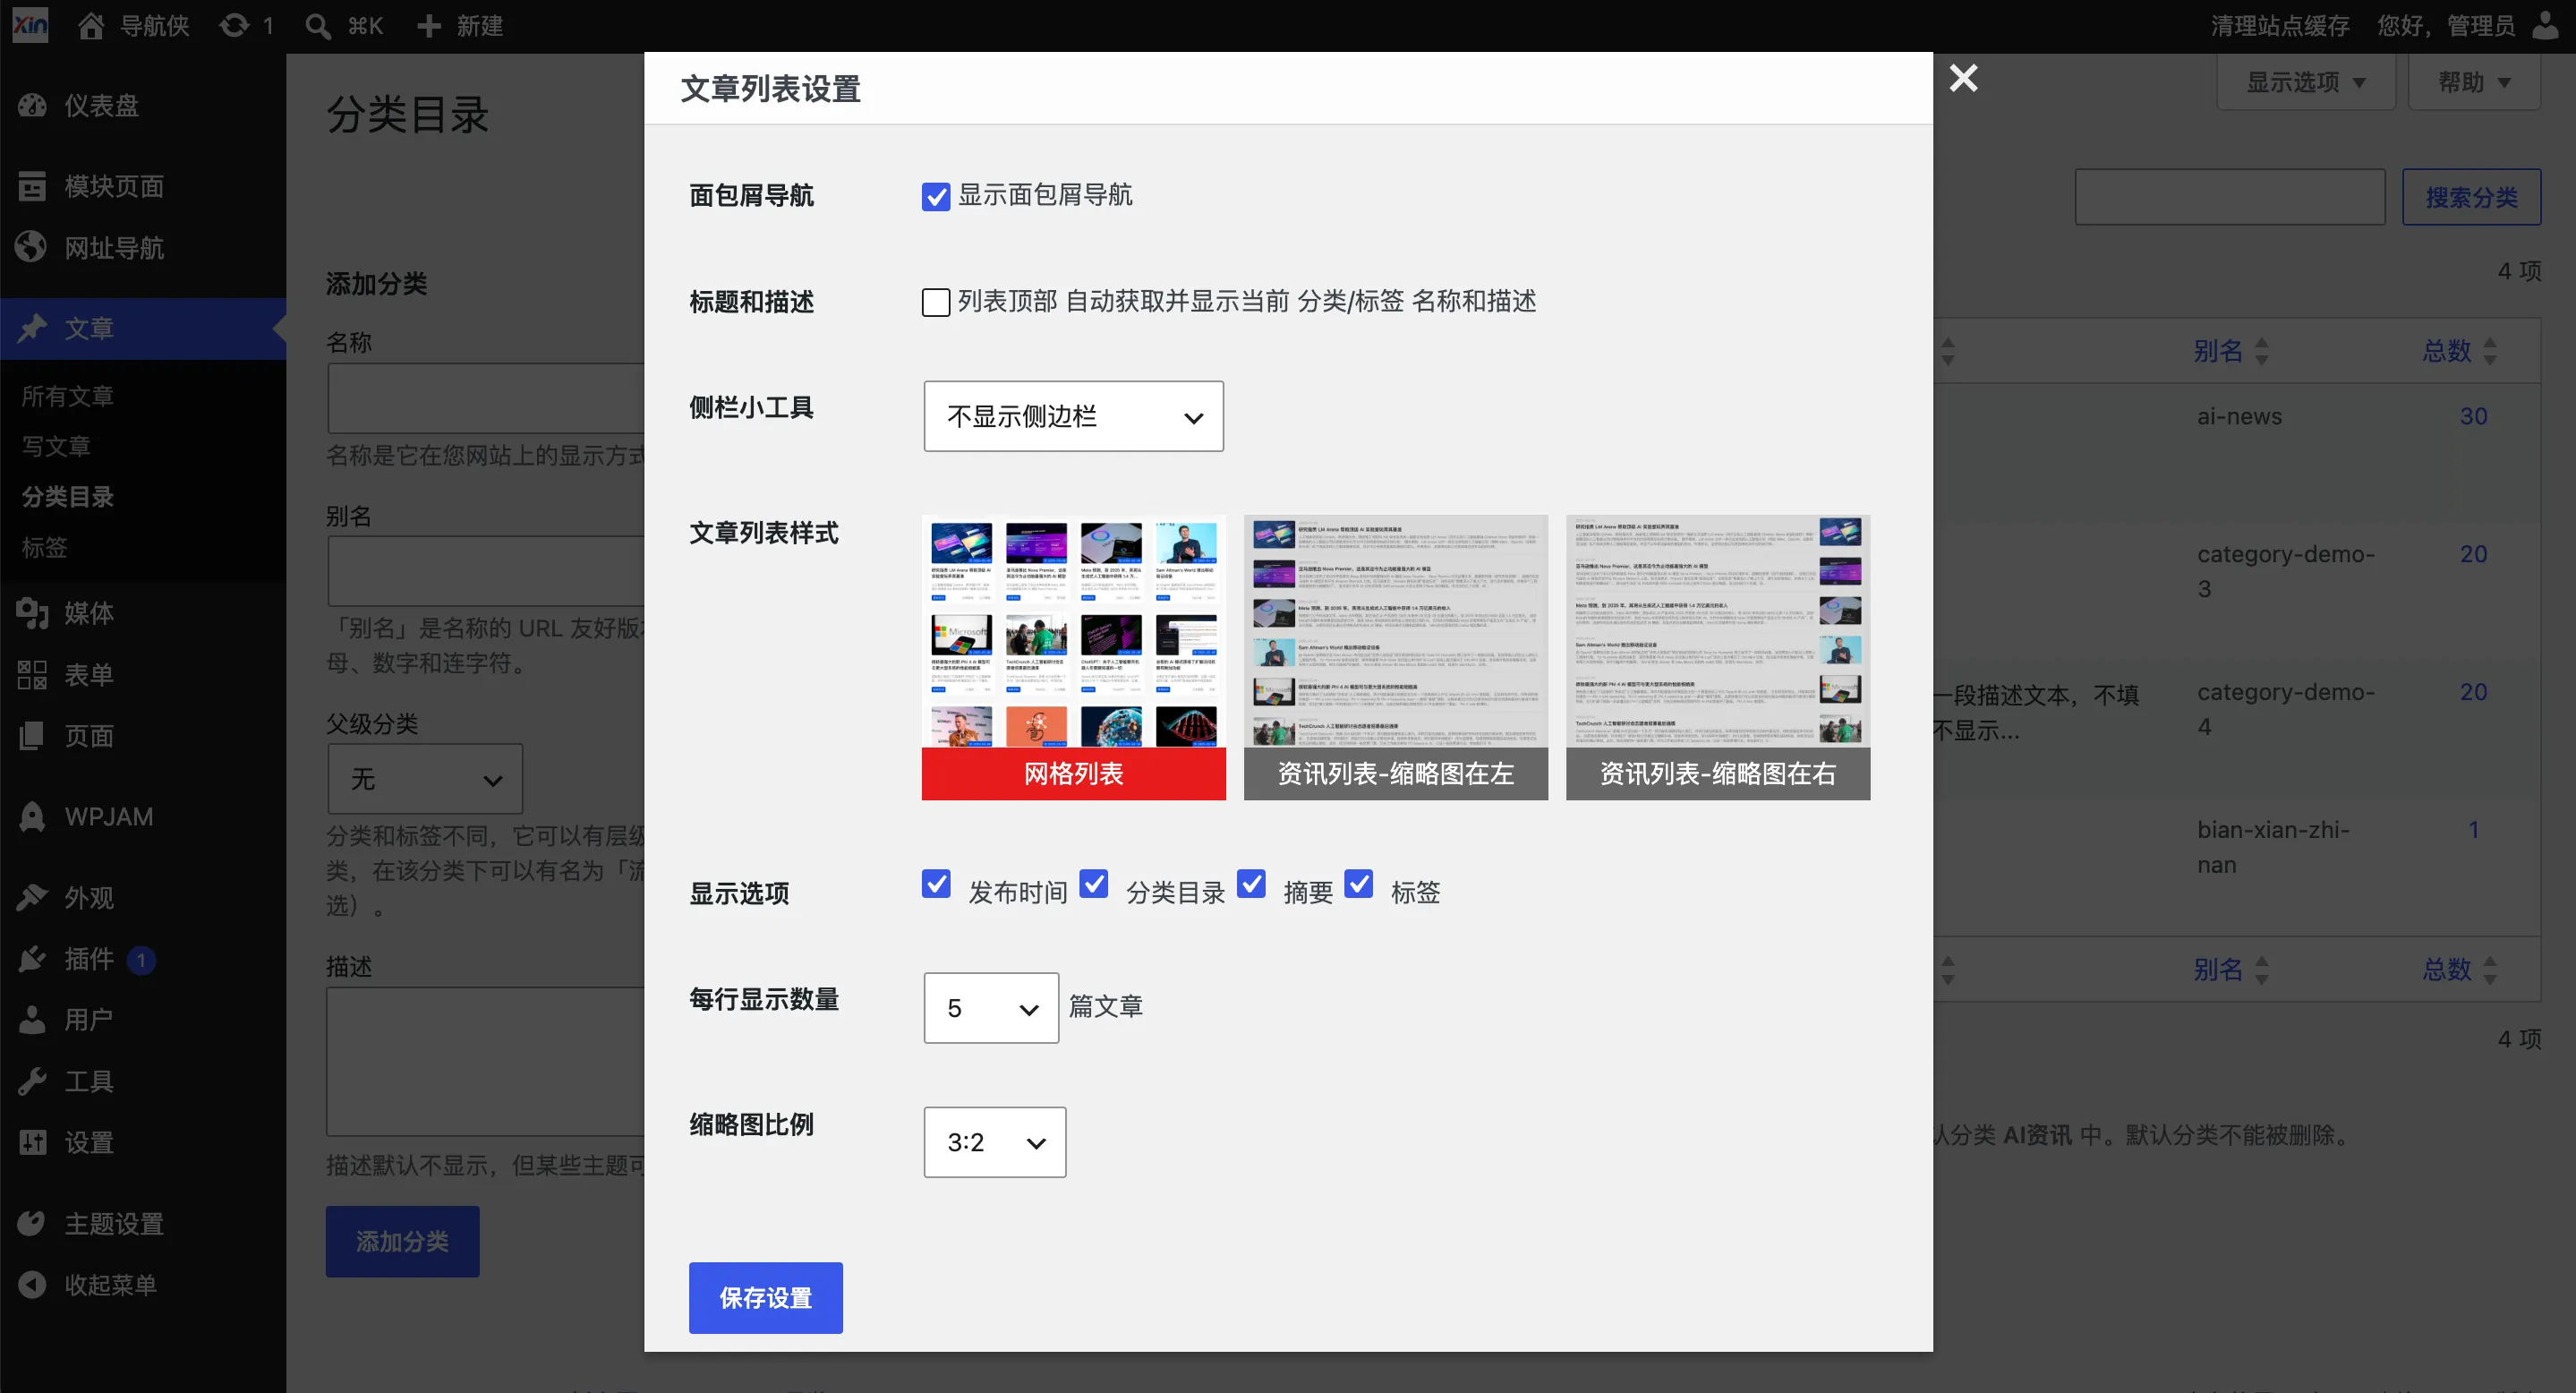The image size is (2576, 1393).
Task: Sort by the top 总数 column header
Action: click(2459, 351)
